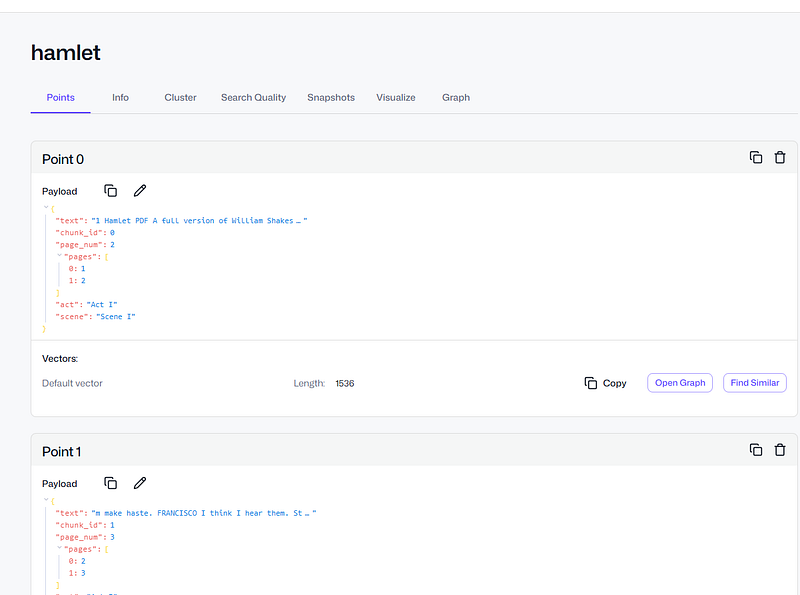Image resolution: width=800 pixels, height=595 pixels.
Task: Copy Point 1 payload
Action: click(x=111, y=483)
